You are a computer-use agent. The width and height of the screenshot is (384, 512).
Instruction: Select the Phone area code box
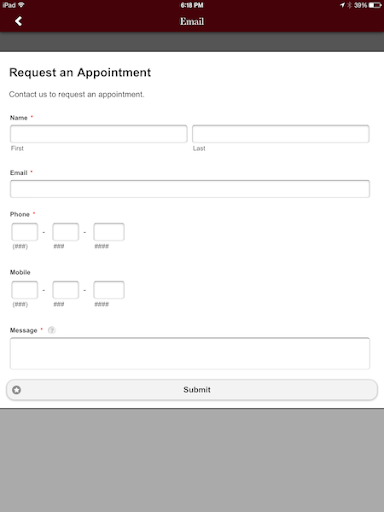click(x=25, y=232)
